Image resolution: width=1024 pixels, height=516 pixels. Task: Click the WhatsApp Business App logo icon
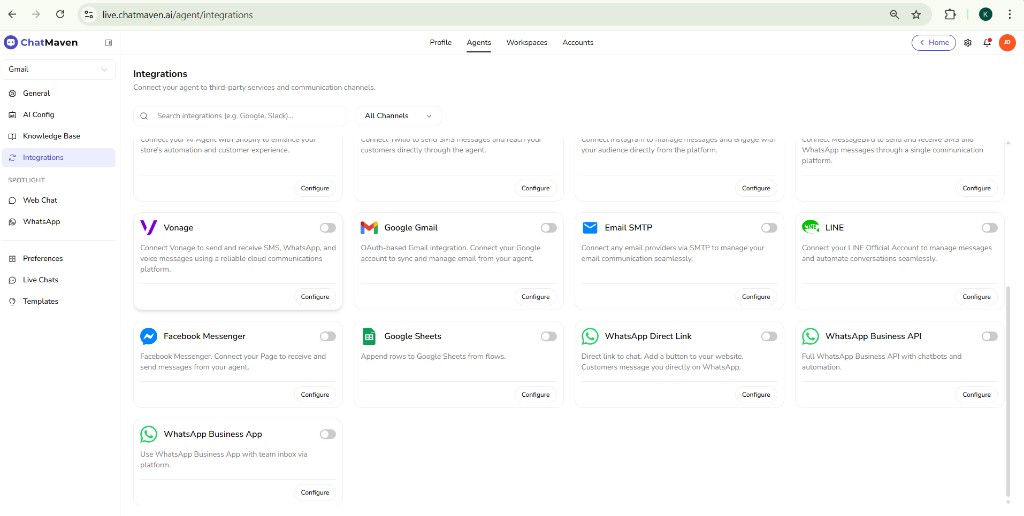coord(148,434)
